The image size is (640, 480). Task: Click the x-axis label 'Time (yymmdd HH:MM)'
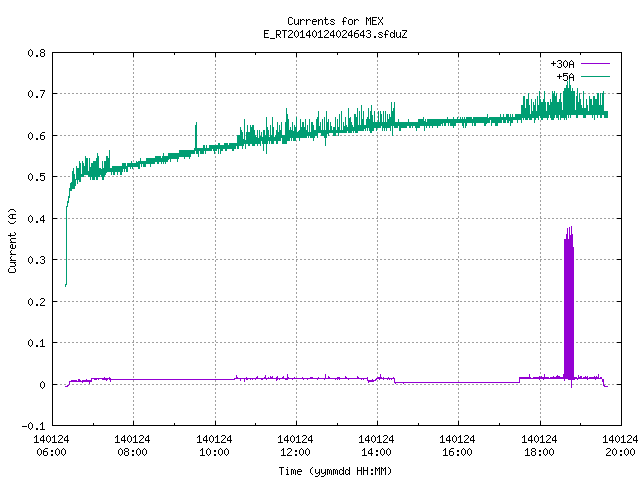[335, 471]
